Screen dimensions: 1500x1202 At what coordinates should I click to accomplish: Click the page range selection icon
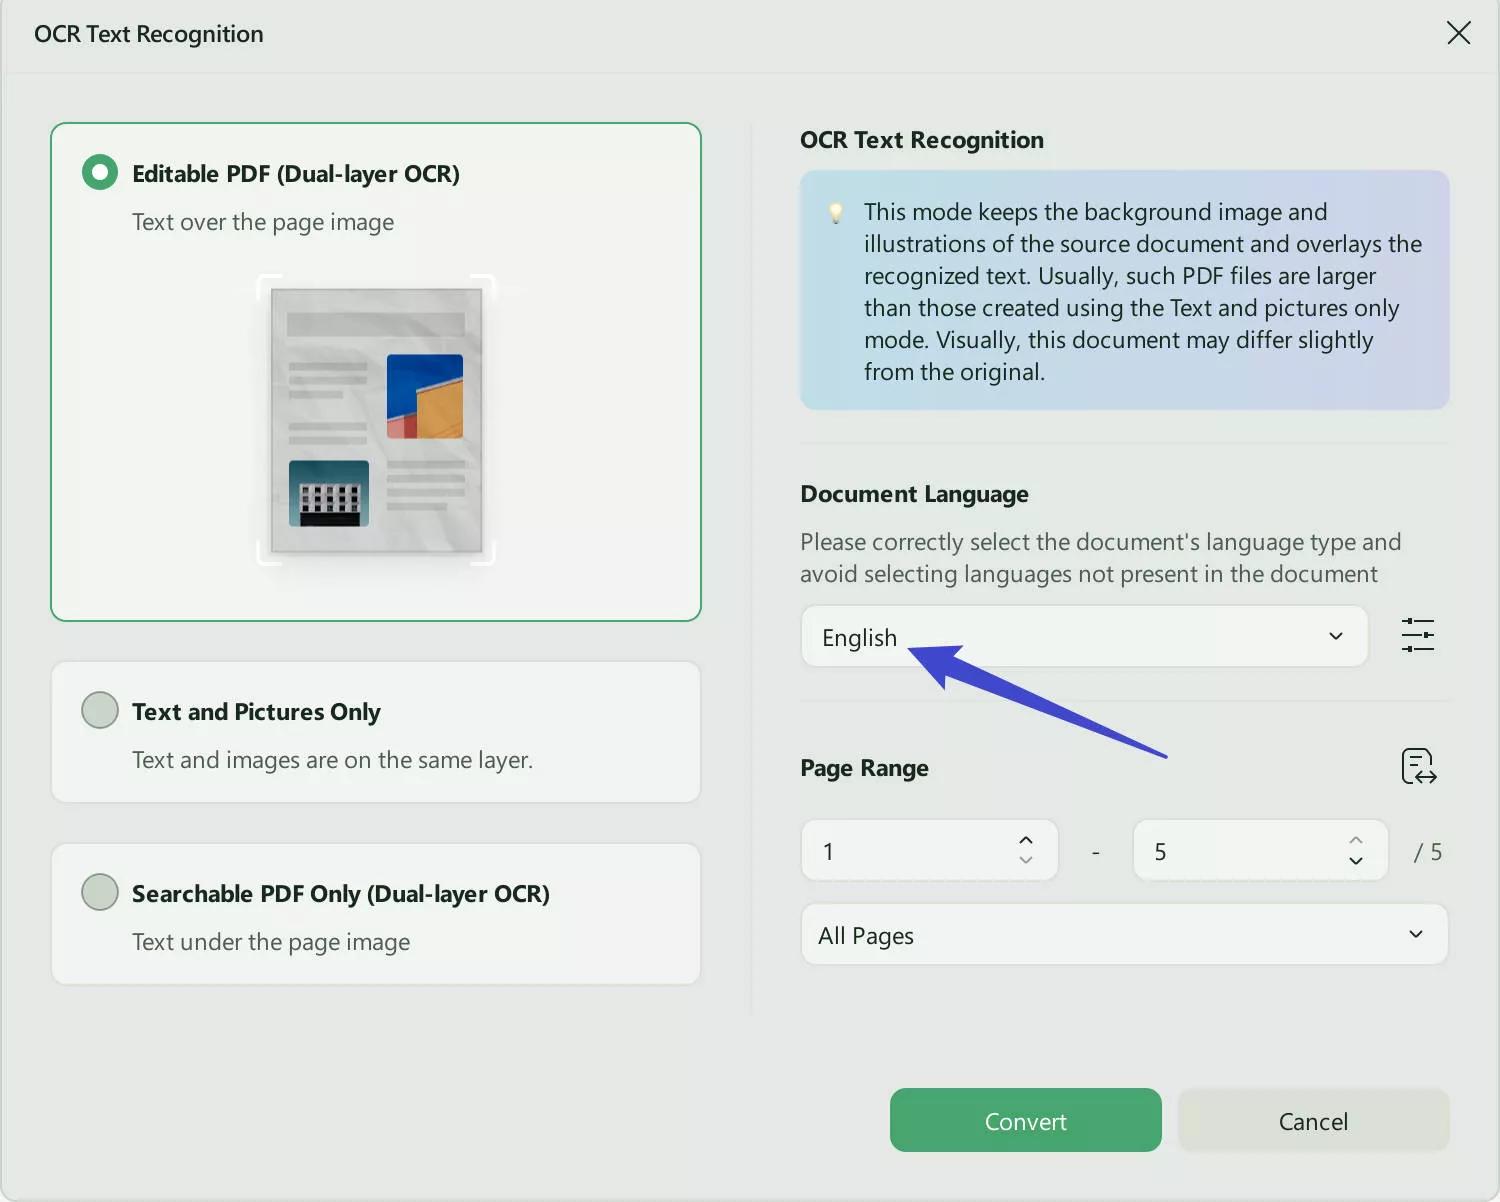click(x=1418, y=767)
